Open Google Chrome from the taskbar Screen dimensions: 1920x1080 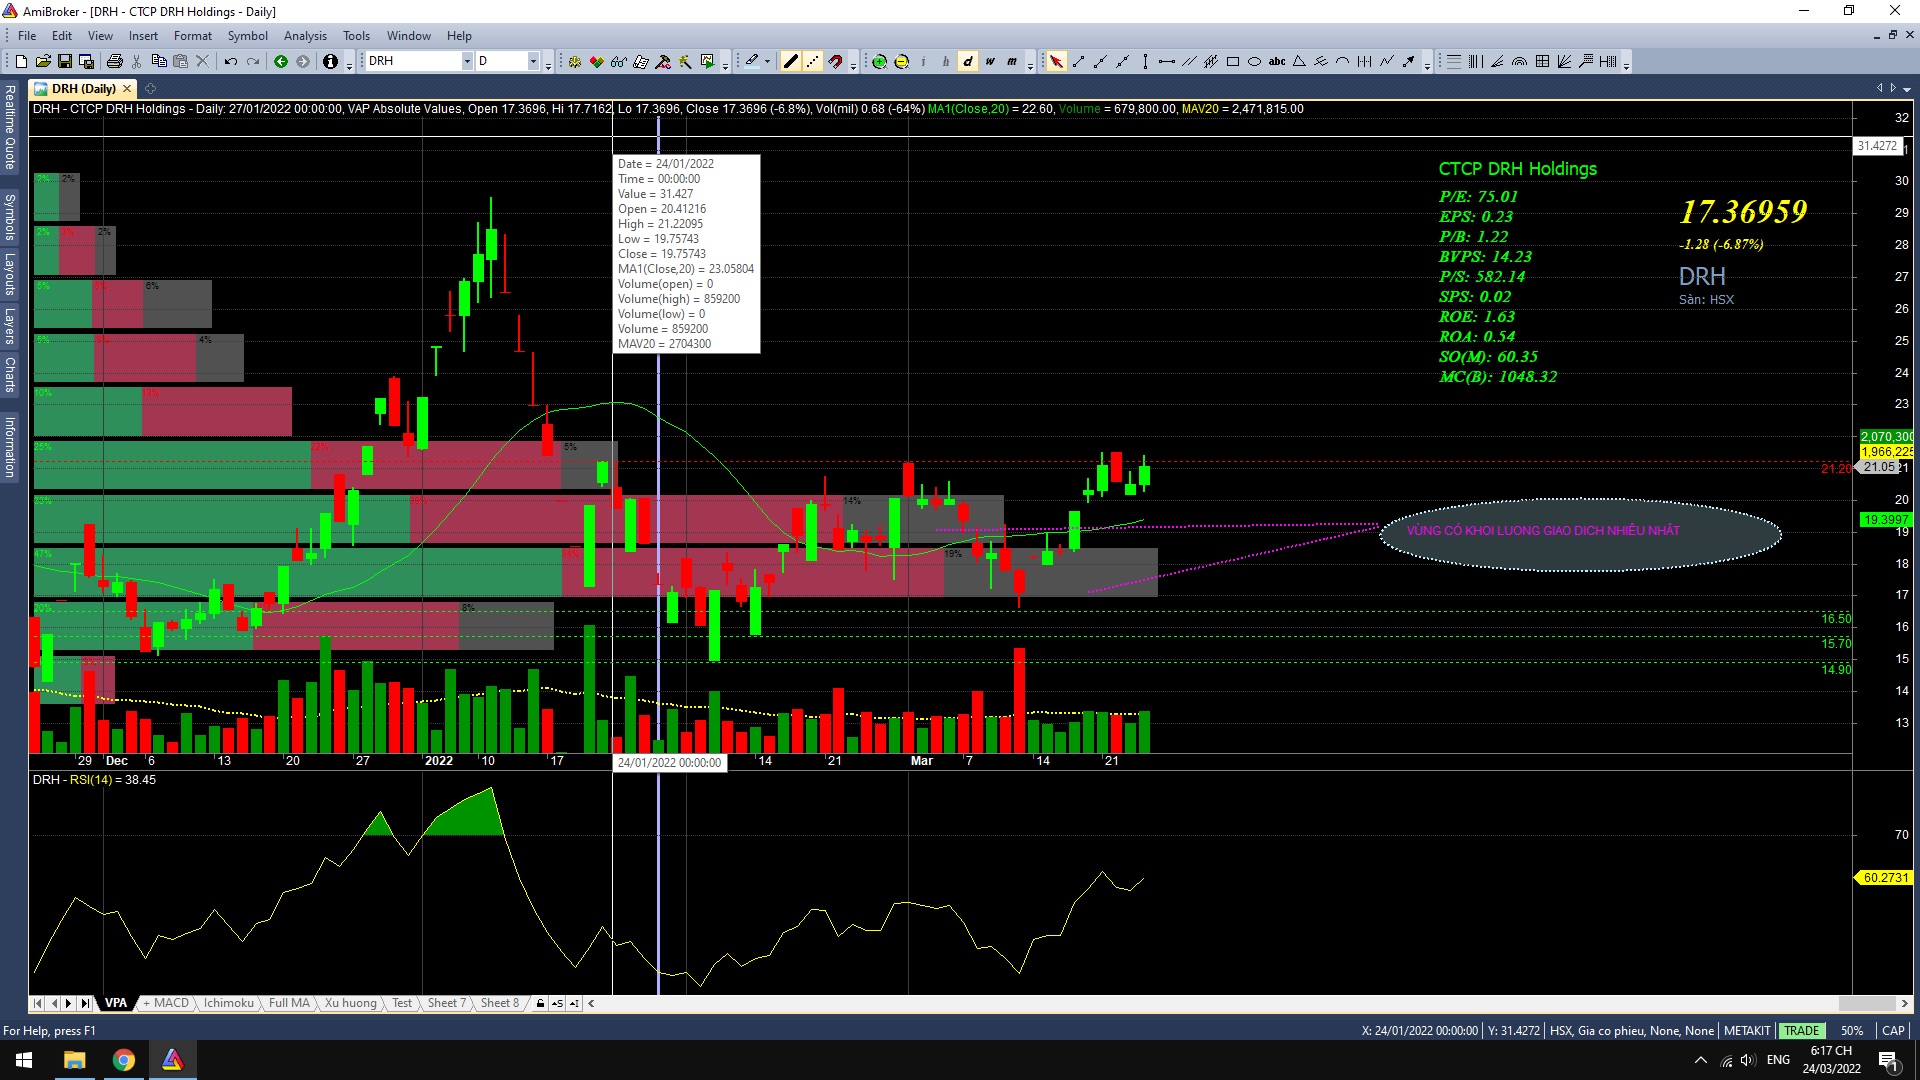(124, 1060)
